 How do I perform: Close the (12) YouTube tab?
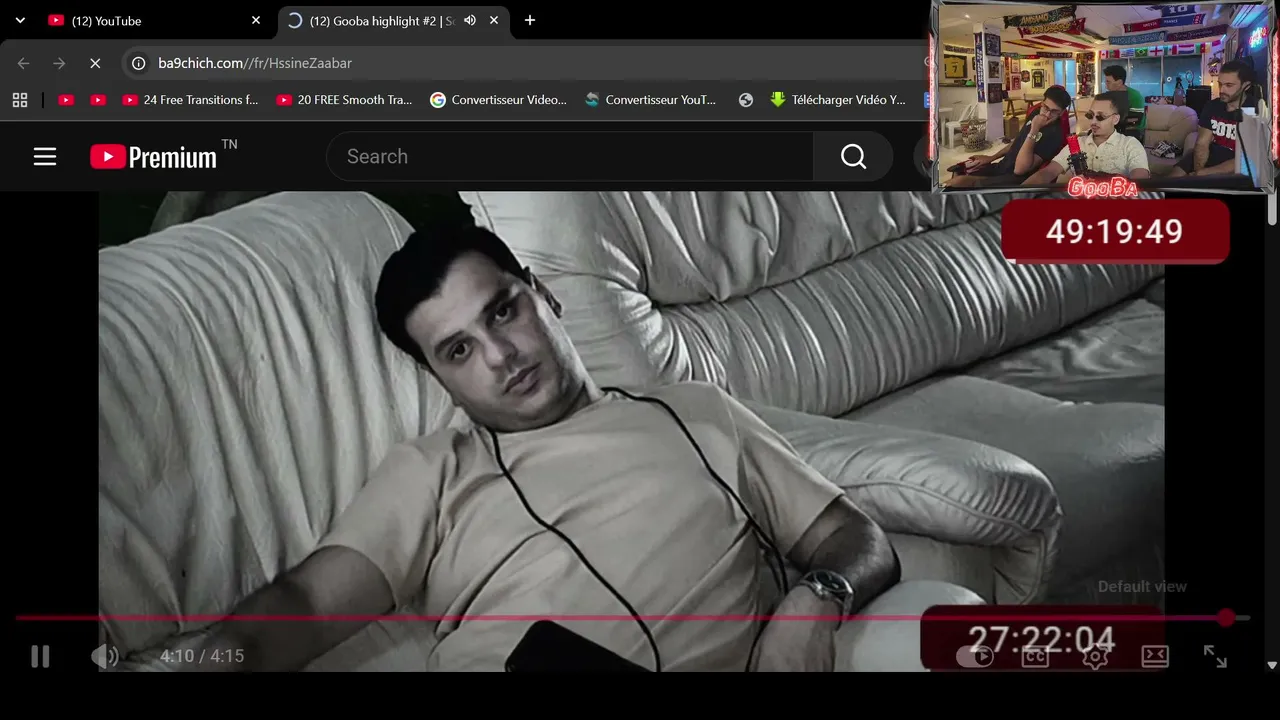(255, 20)
